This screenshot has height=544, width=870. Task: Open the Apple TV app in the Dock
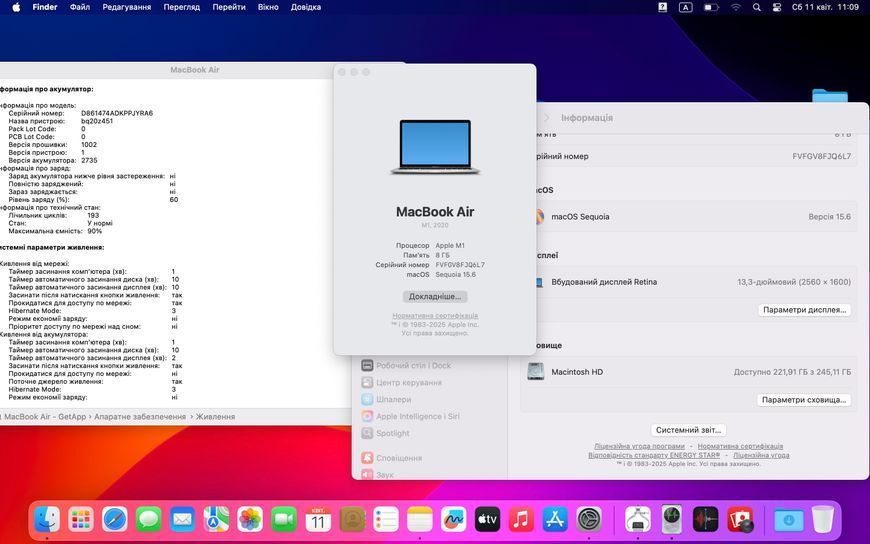[487, 520]
